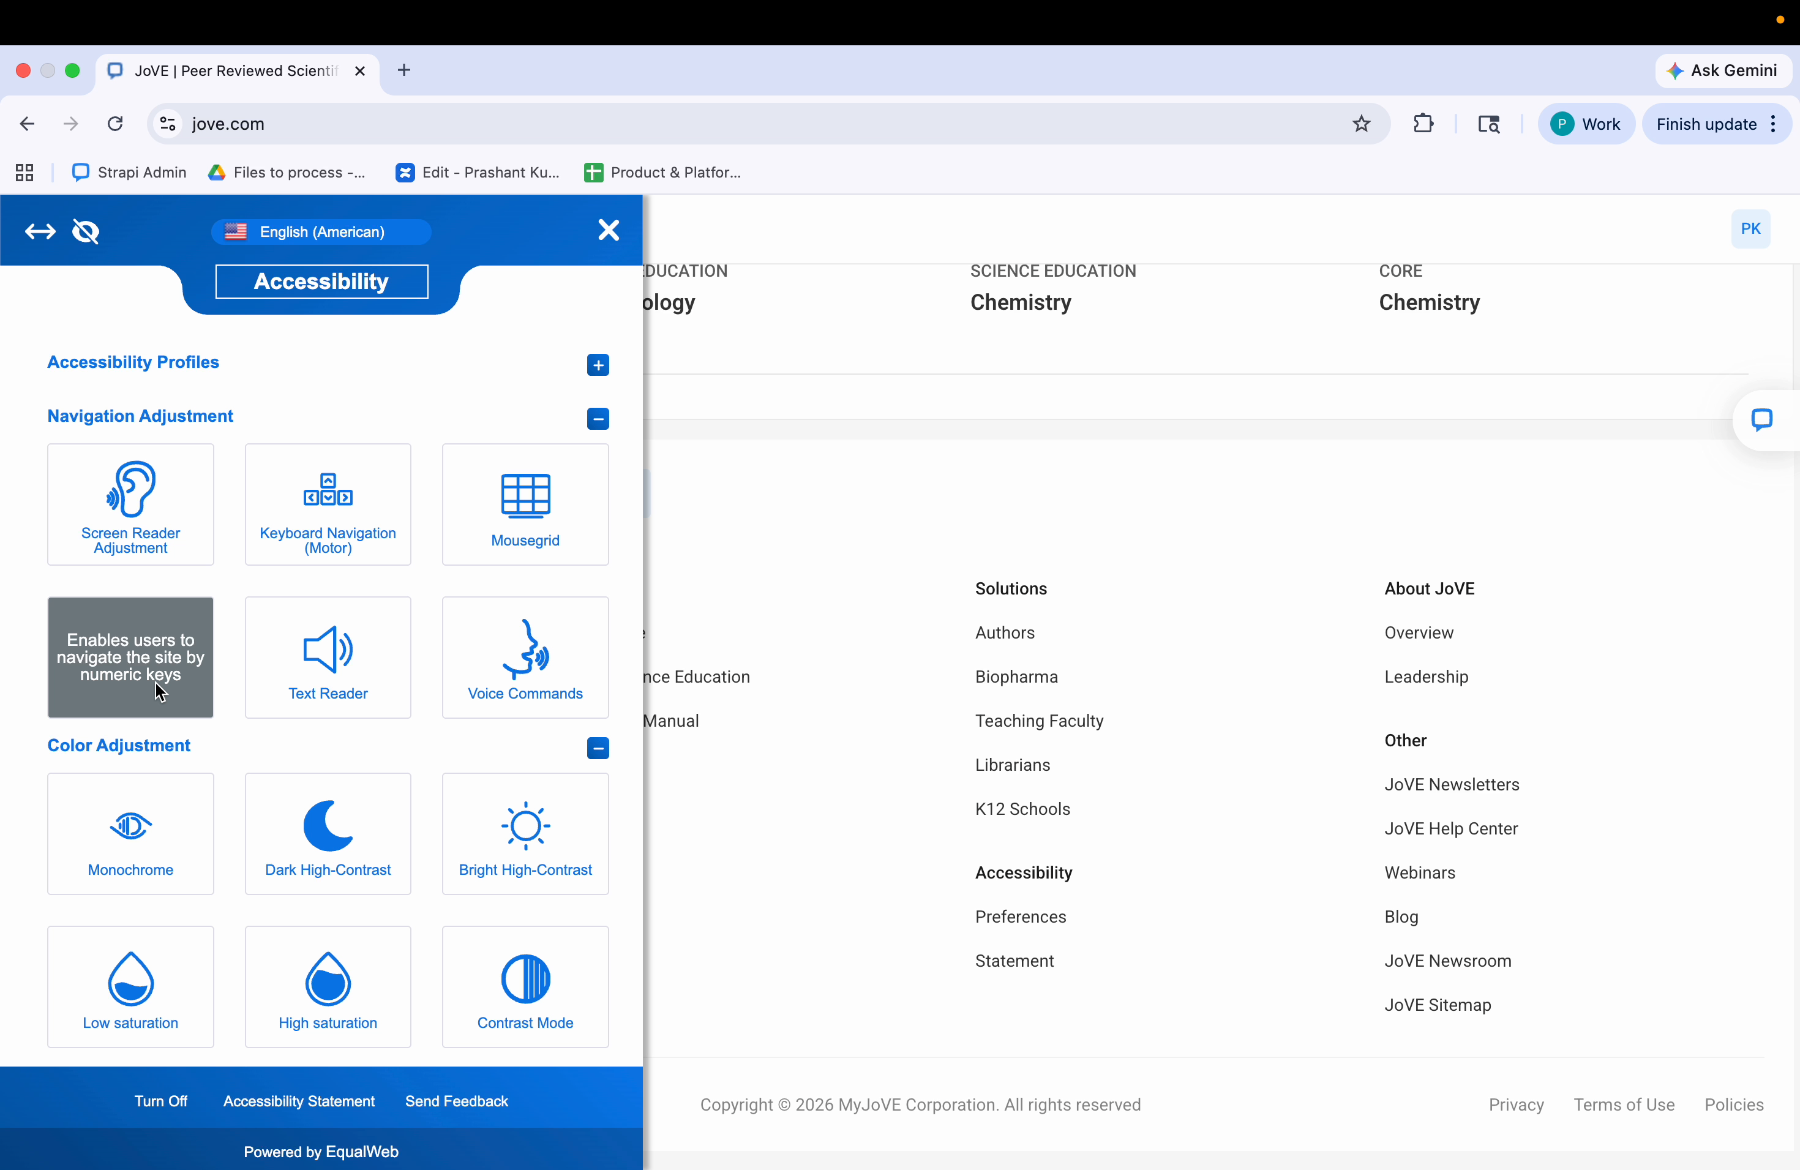Open JoVE Newsletters

coord(1452,785)
